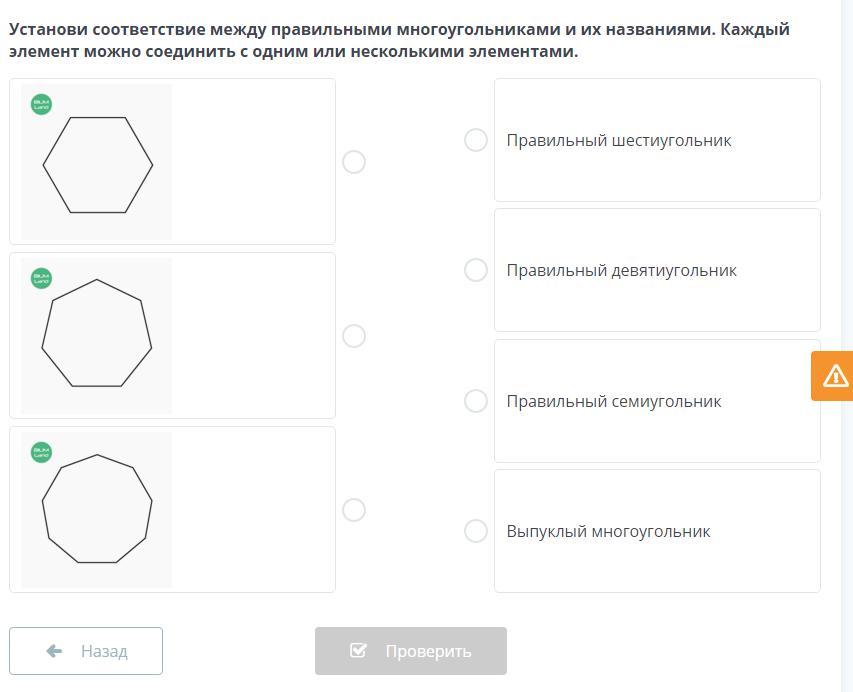Image resolution: width=853 pixels, height=692 pixels.
Task: Select the radio for Выпуклый многоугольник
Action: coord(476,531)
